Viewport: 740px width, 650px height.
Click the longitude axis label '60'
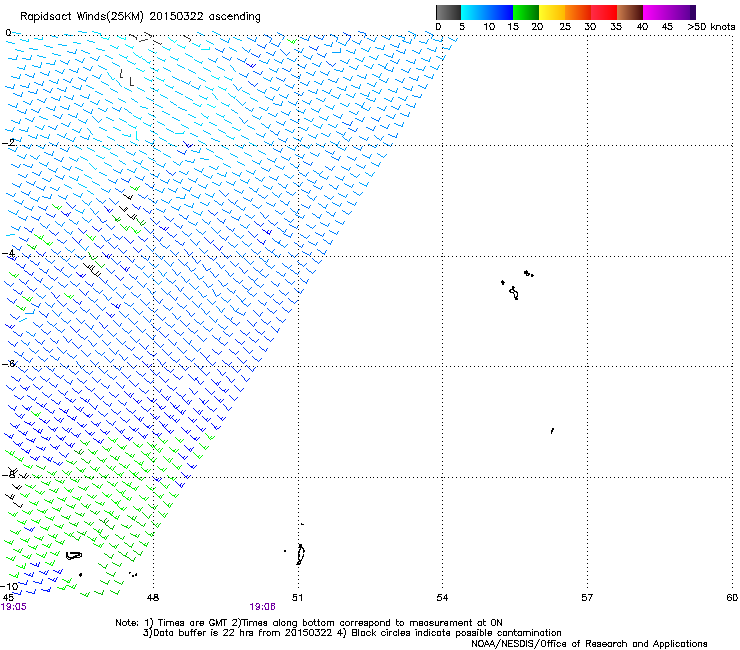[732, 598]
